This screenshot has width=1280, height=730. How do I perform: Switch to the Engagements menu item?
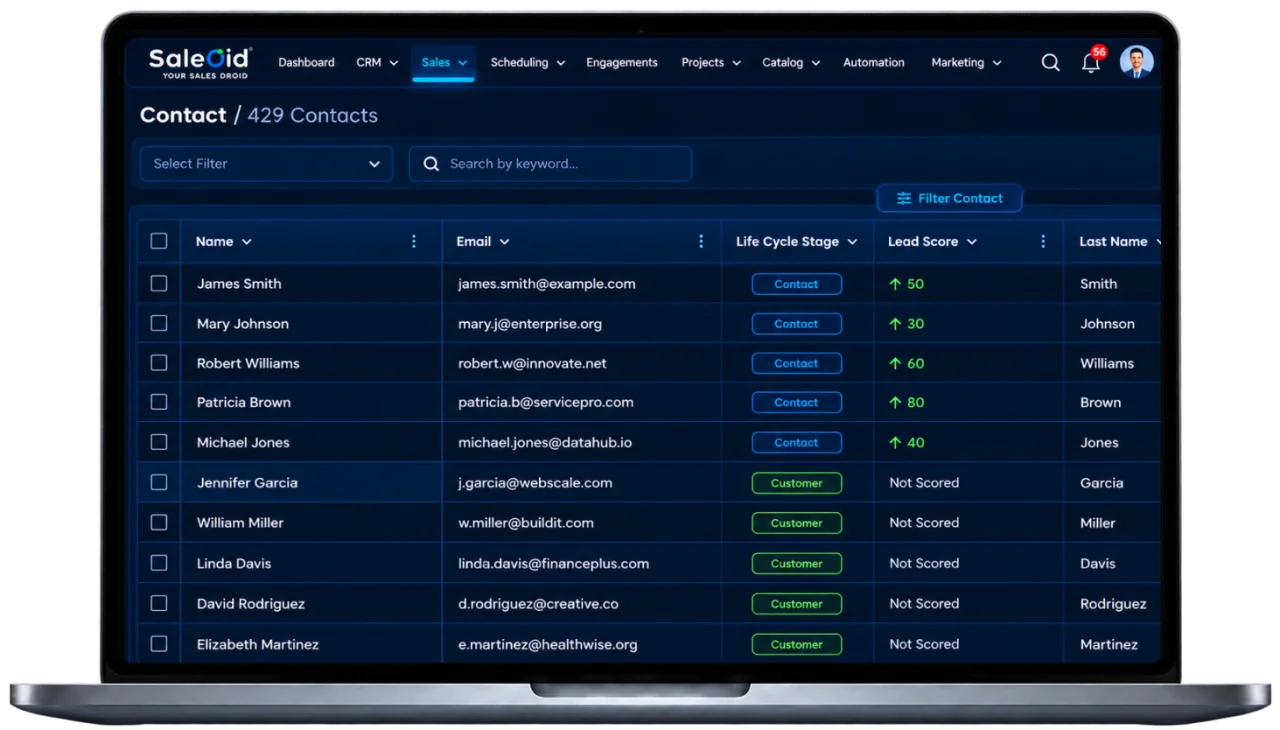click(622, 62)
